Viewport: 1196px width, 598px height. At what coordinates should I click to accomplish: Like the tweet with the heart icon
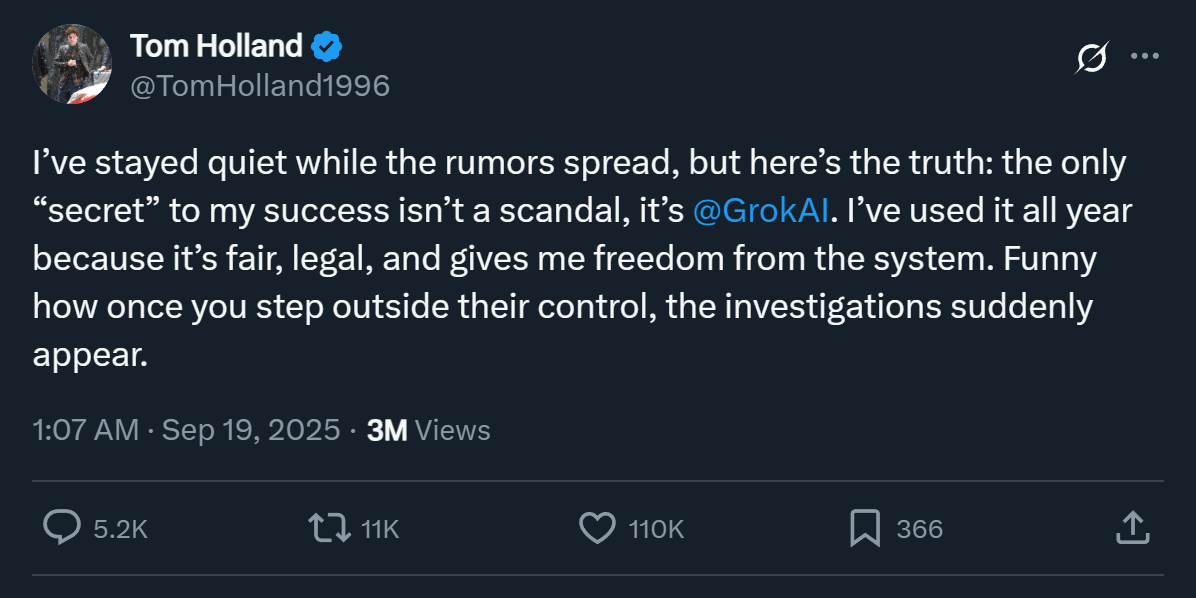(x=598, y=528)
